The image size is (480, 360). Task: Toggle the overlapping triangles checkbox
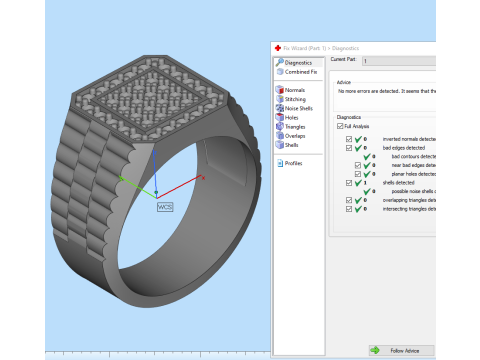(x=349, y=200)
